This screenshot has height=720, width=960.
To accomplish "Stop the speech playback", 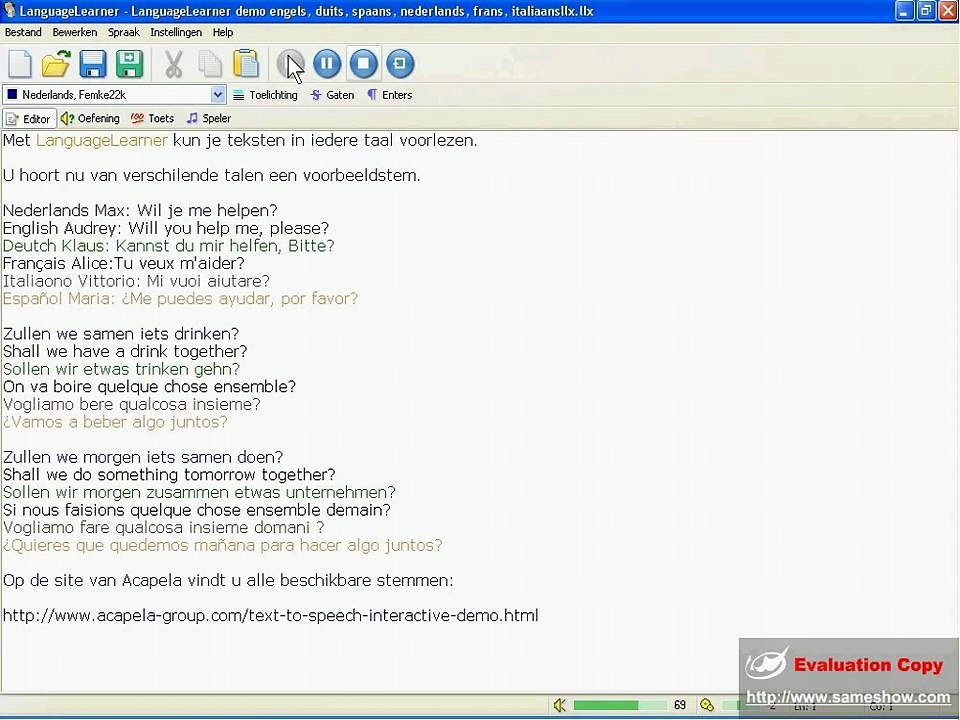I will [x=364, y=64].
